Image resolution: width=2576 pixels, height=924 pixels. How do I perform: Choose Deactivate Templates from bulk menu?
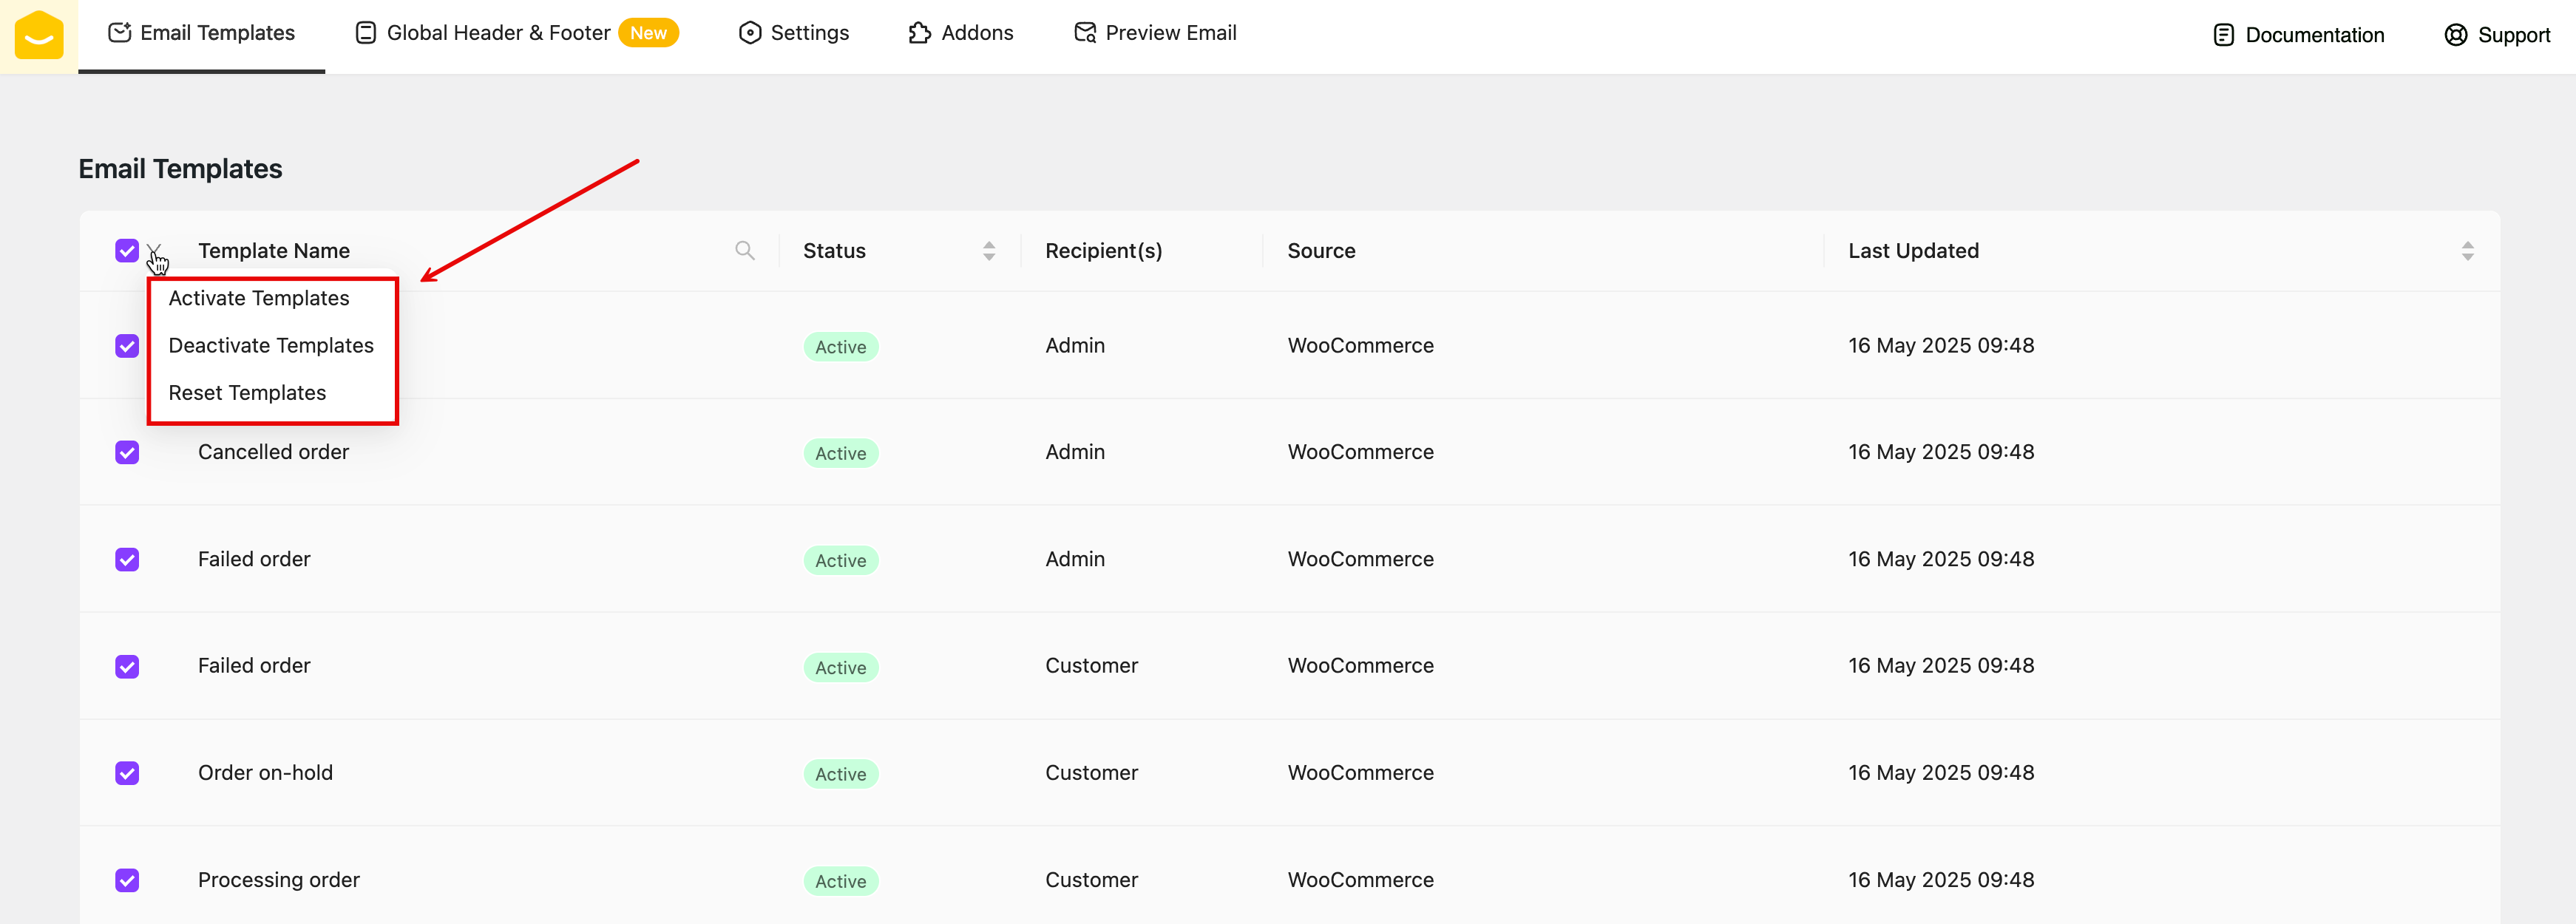pyautogui.click(x=271, y=345)
